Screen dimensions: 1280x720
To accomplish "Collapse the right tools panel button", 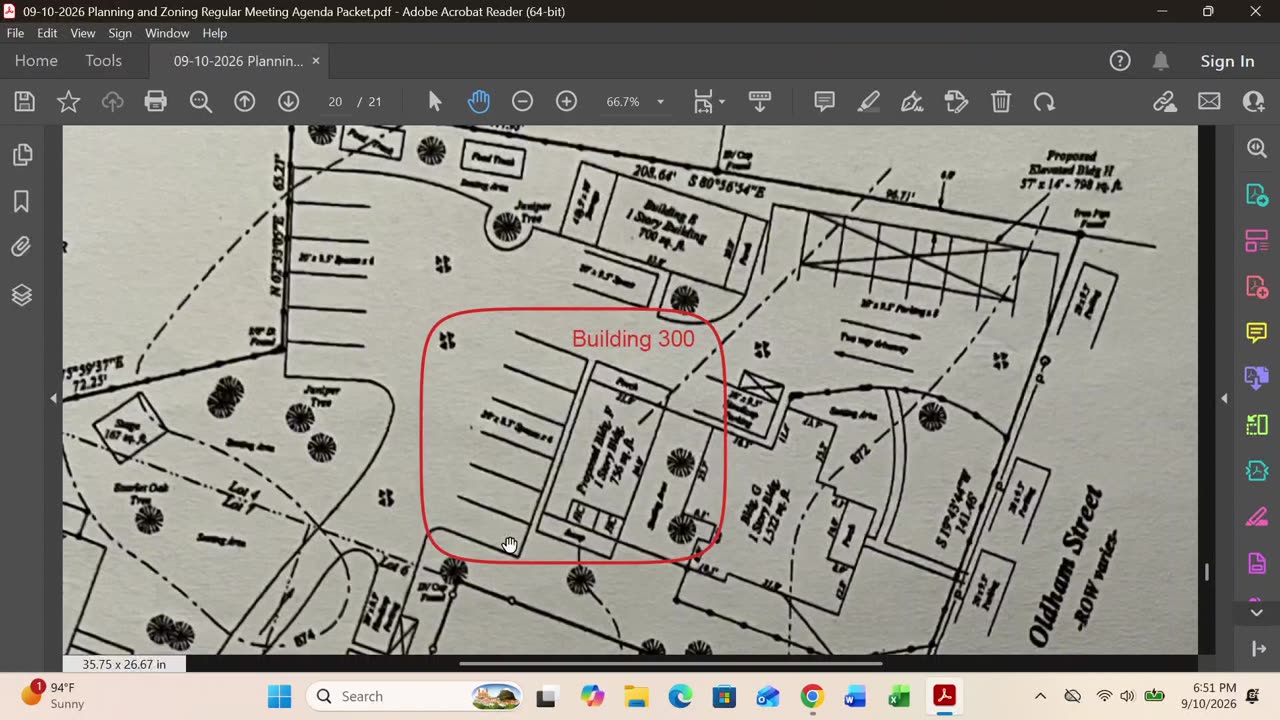I will tap(1258, 649).
